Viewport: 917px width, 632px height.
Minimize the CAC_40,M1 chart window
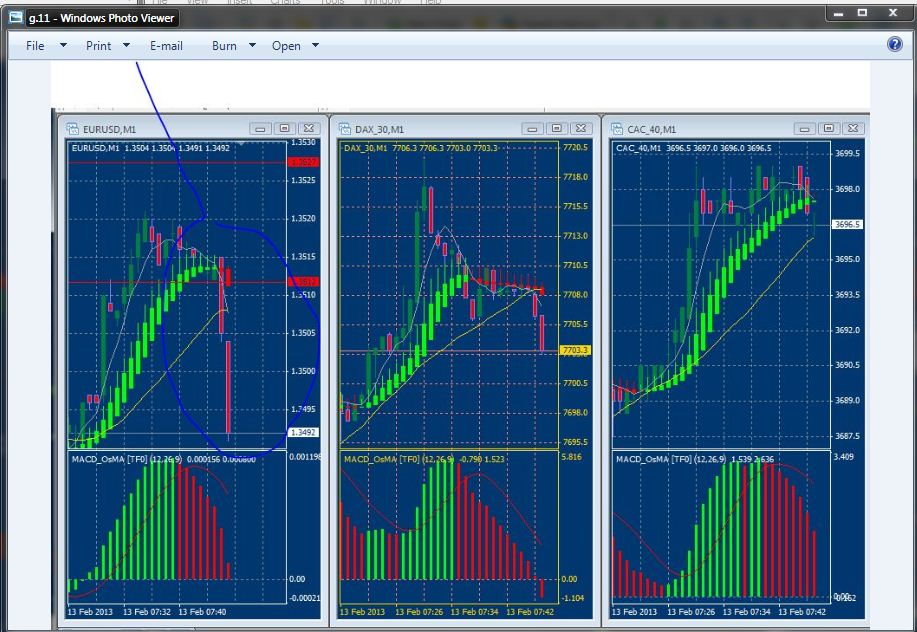point(805,129)
